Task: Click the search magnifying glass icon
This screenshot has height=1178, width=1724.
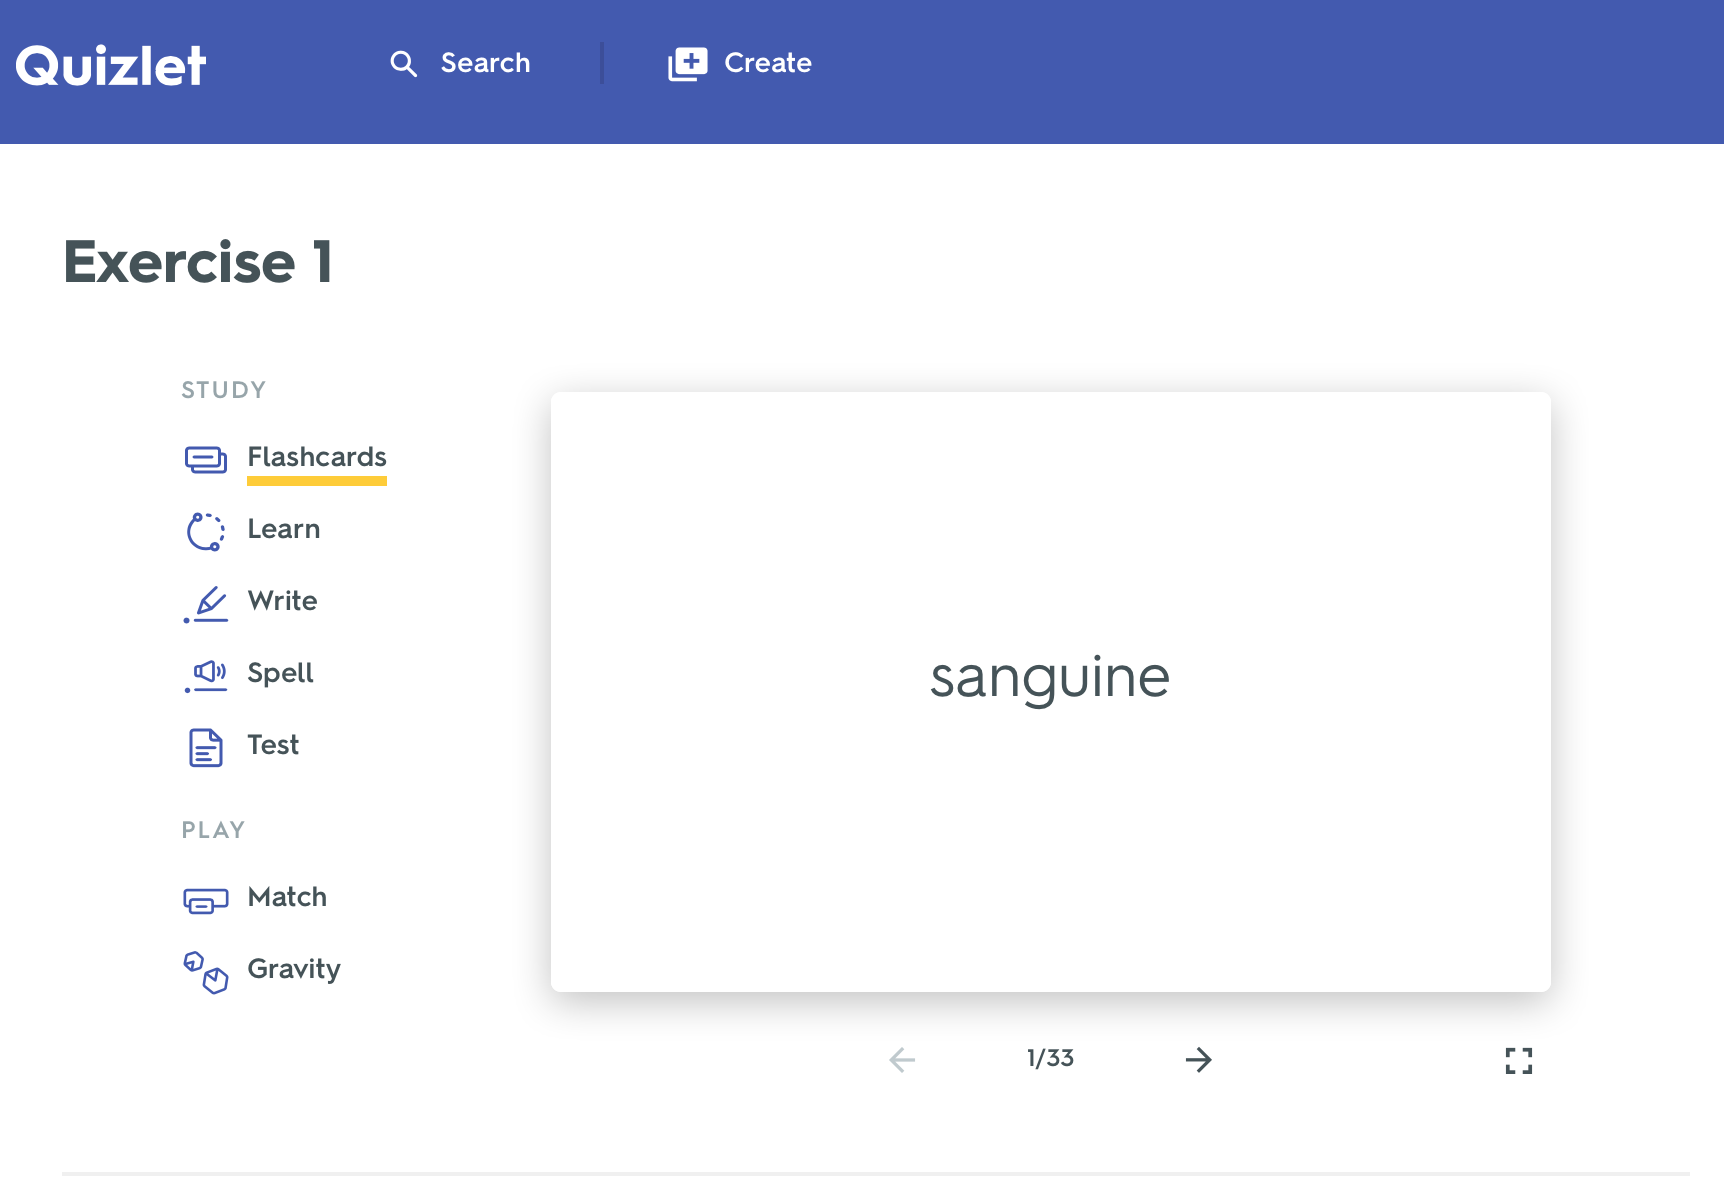Action: pyautogui.click(x=403, y=64)
